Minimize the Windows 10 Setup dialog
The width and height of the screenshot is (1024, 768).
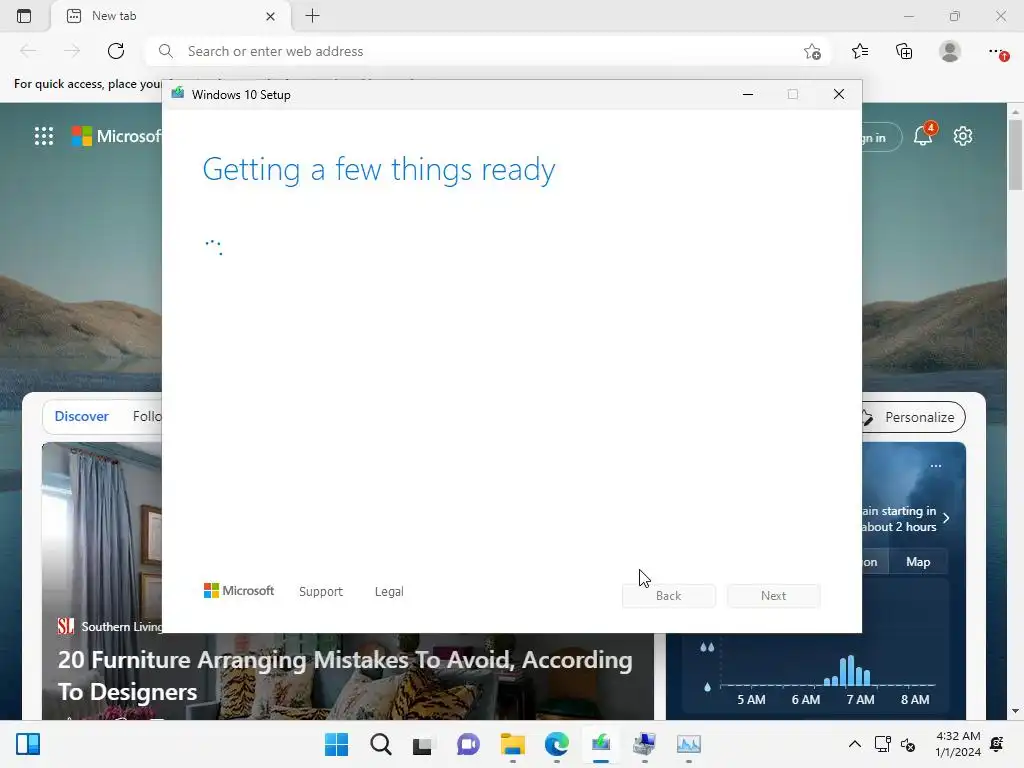pos(748,95)
